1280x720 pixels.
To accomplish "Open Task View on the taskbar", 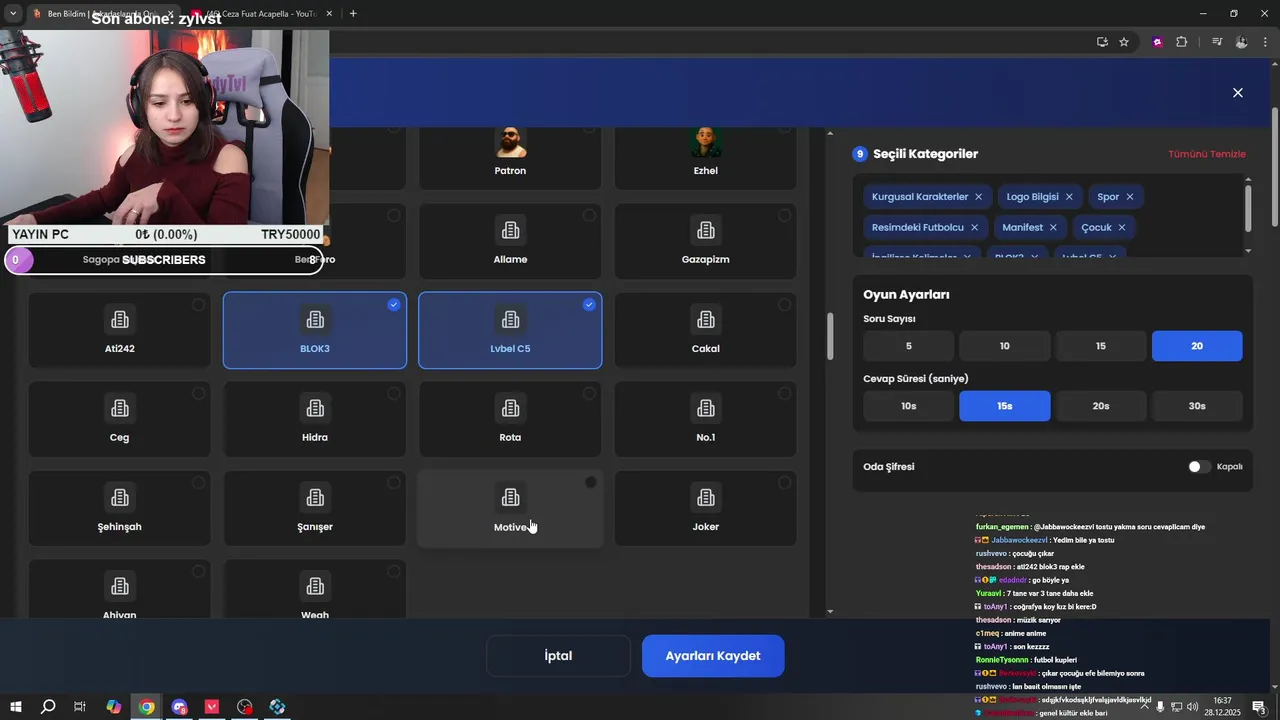I will pyautogui.click(x=80, y=707).
